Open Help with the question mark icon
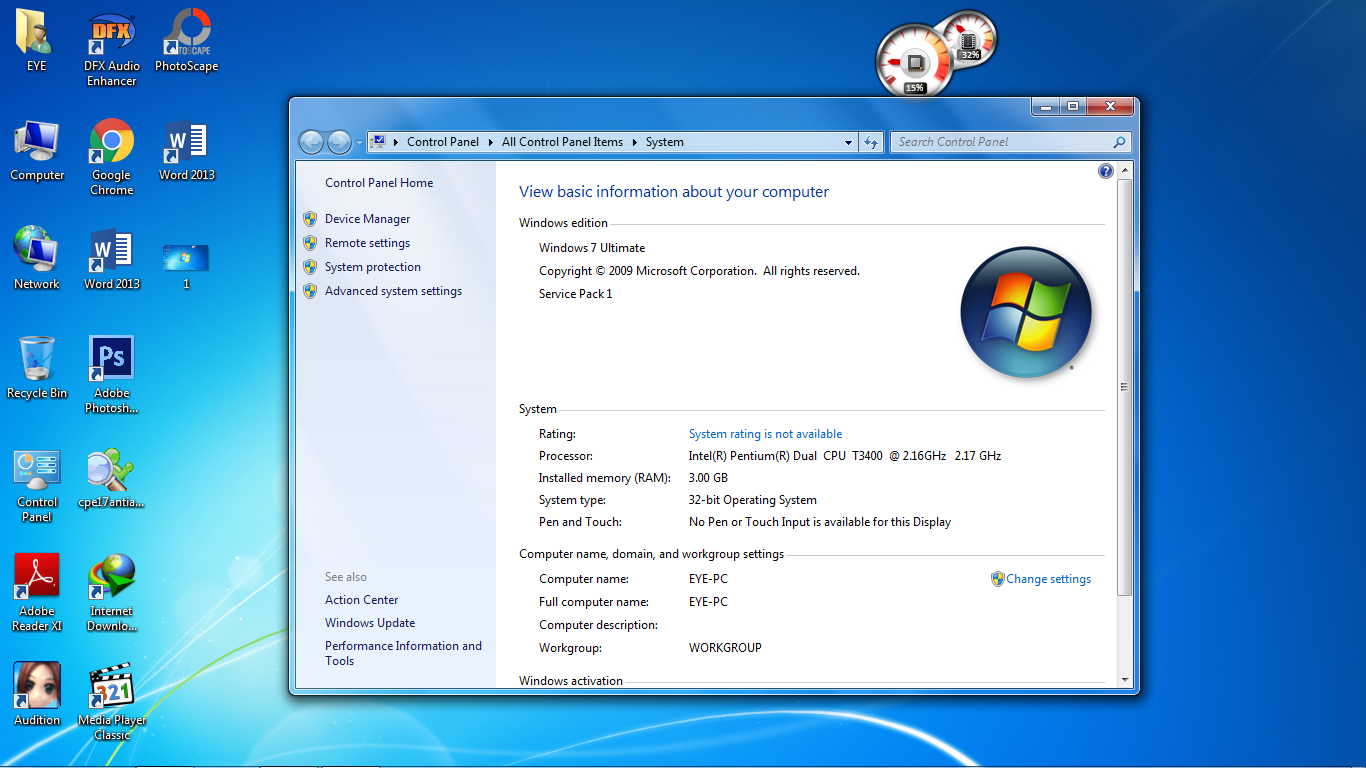This screenshot has height=768, width=1366. (1105, 171)
